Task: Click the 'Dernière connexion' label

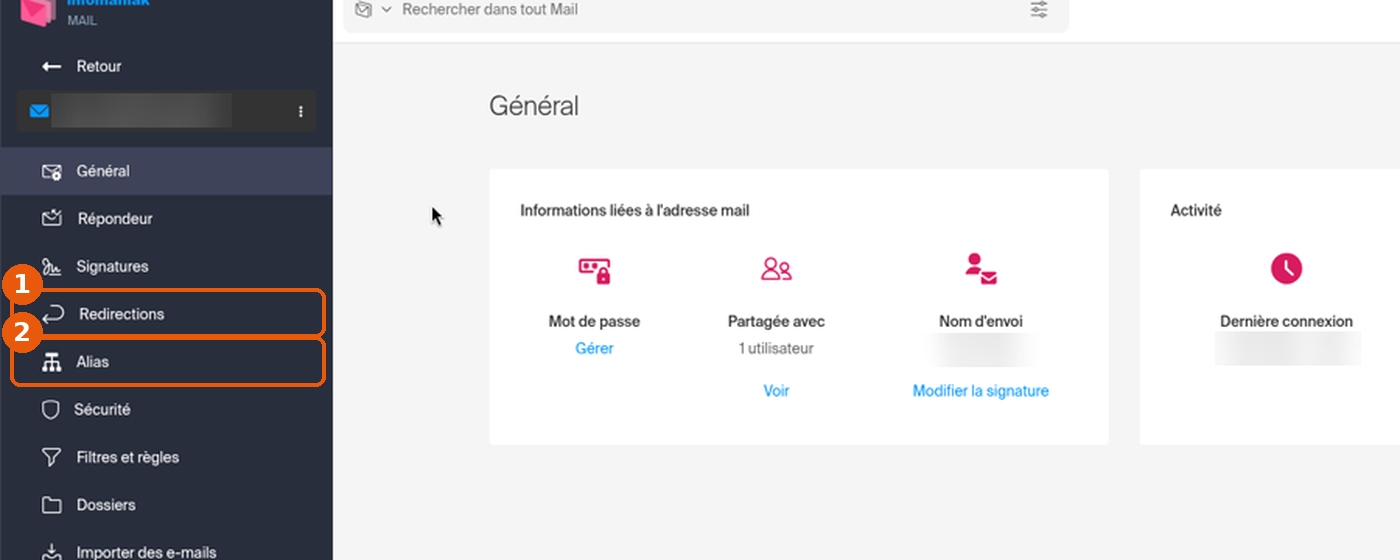Action: pos(1286,322)
